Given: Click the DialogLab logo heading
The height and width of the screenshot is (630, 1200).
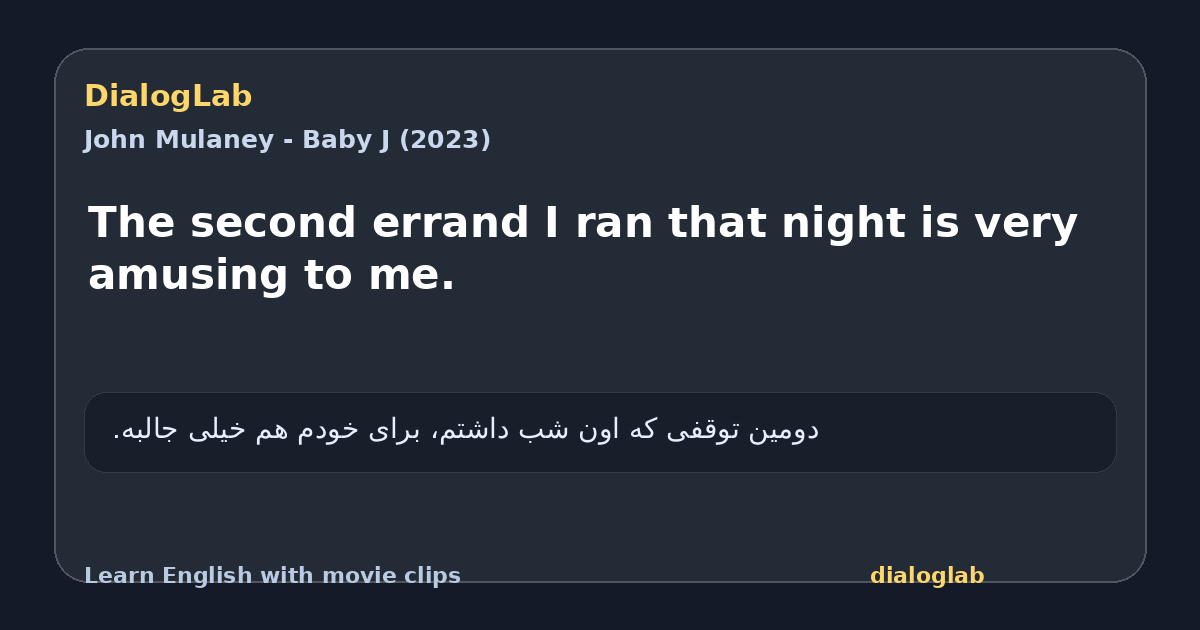Looking at the screenshot, I should (x=168, y=96).
